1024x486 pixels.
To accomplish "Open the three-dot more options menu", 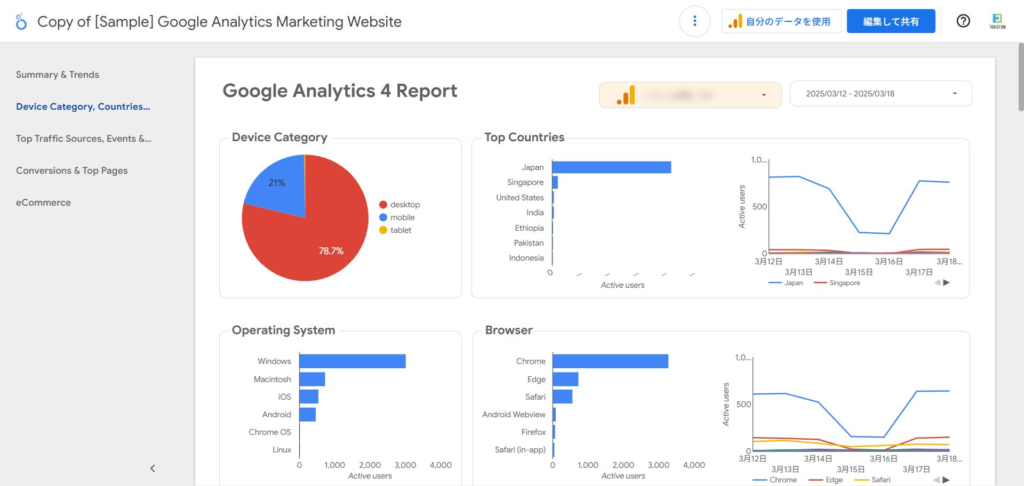I will click(694, 21).
